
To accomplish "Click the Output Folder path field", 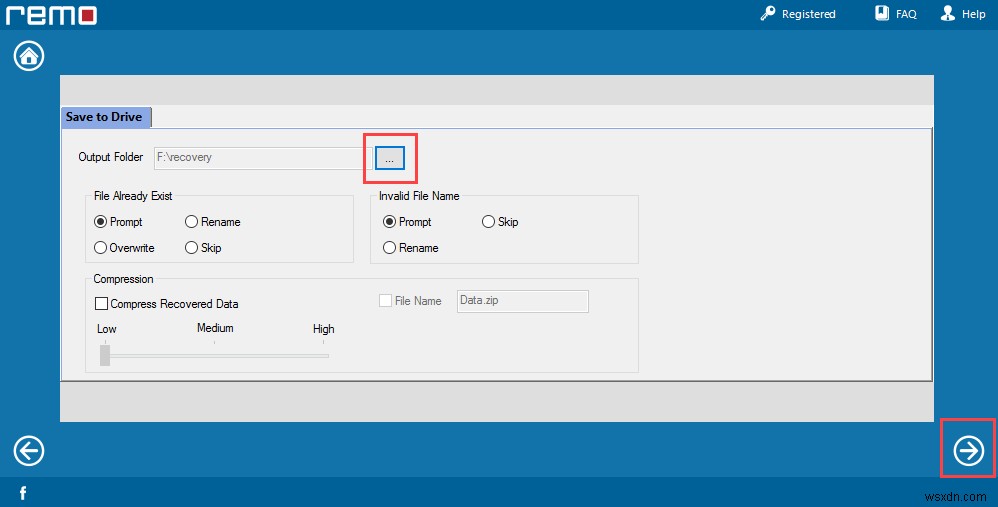I will pos(262,157).
